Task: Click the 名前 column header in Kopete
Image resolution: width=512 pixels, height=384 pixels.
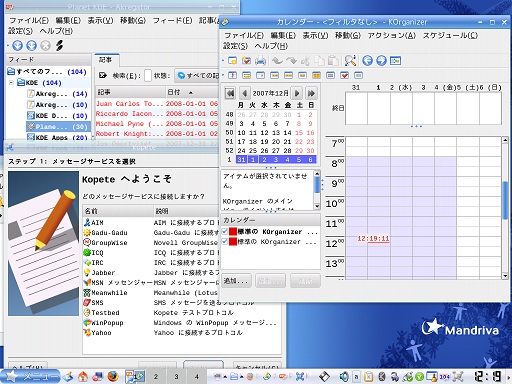Action: [x=118, y=211]
